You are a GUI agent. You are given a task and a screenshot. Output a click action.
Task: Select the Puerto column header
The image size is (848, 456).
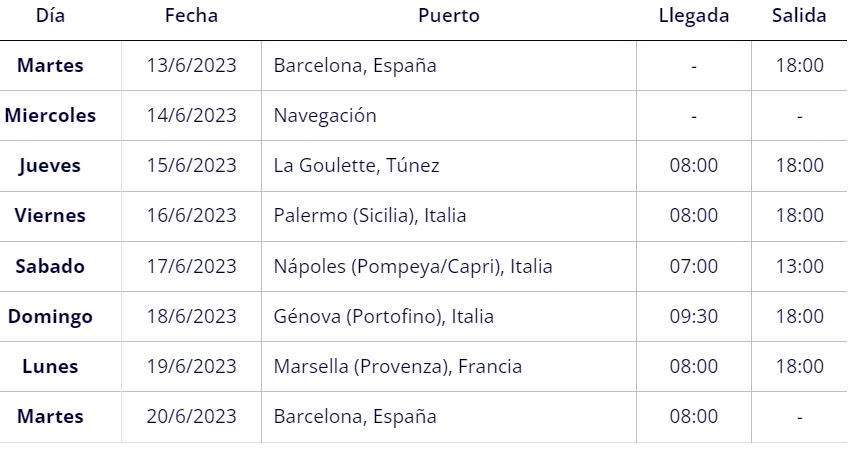(449, 16)
